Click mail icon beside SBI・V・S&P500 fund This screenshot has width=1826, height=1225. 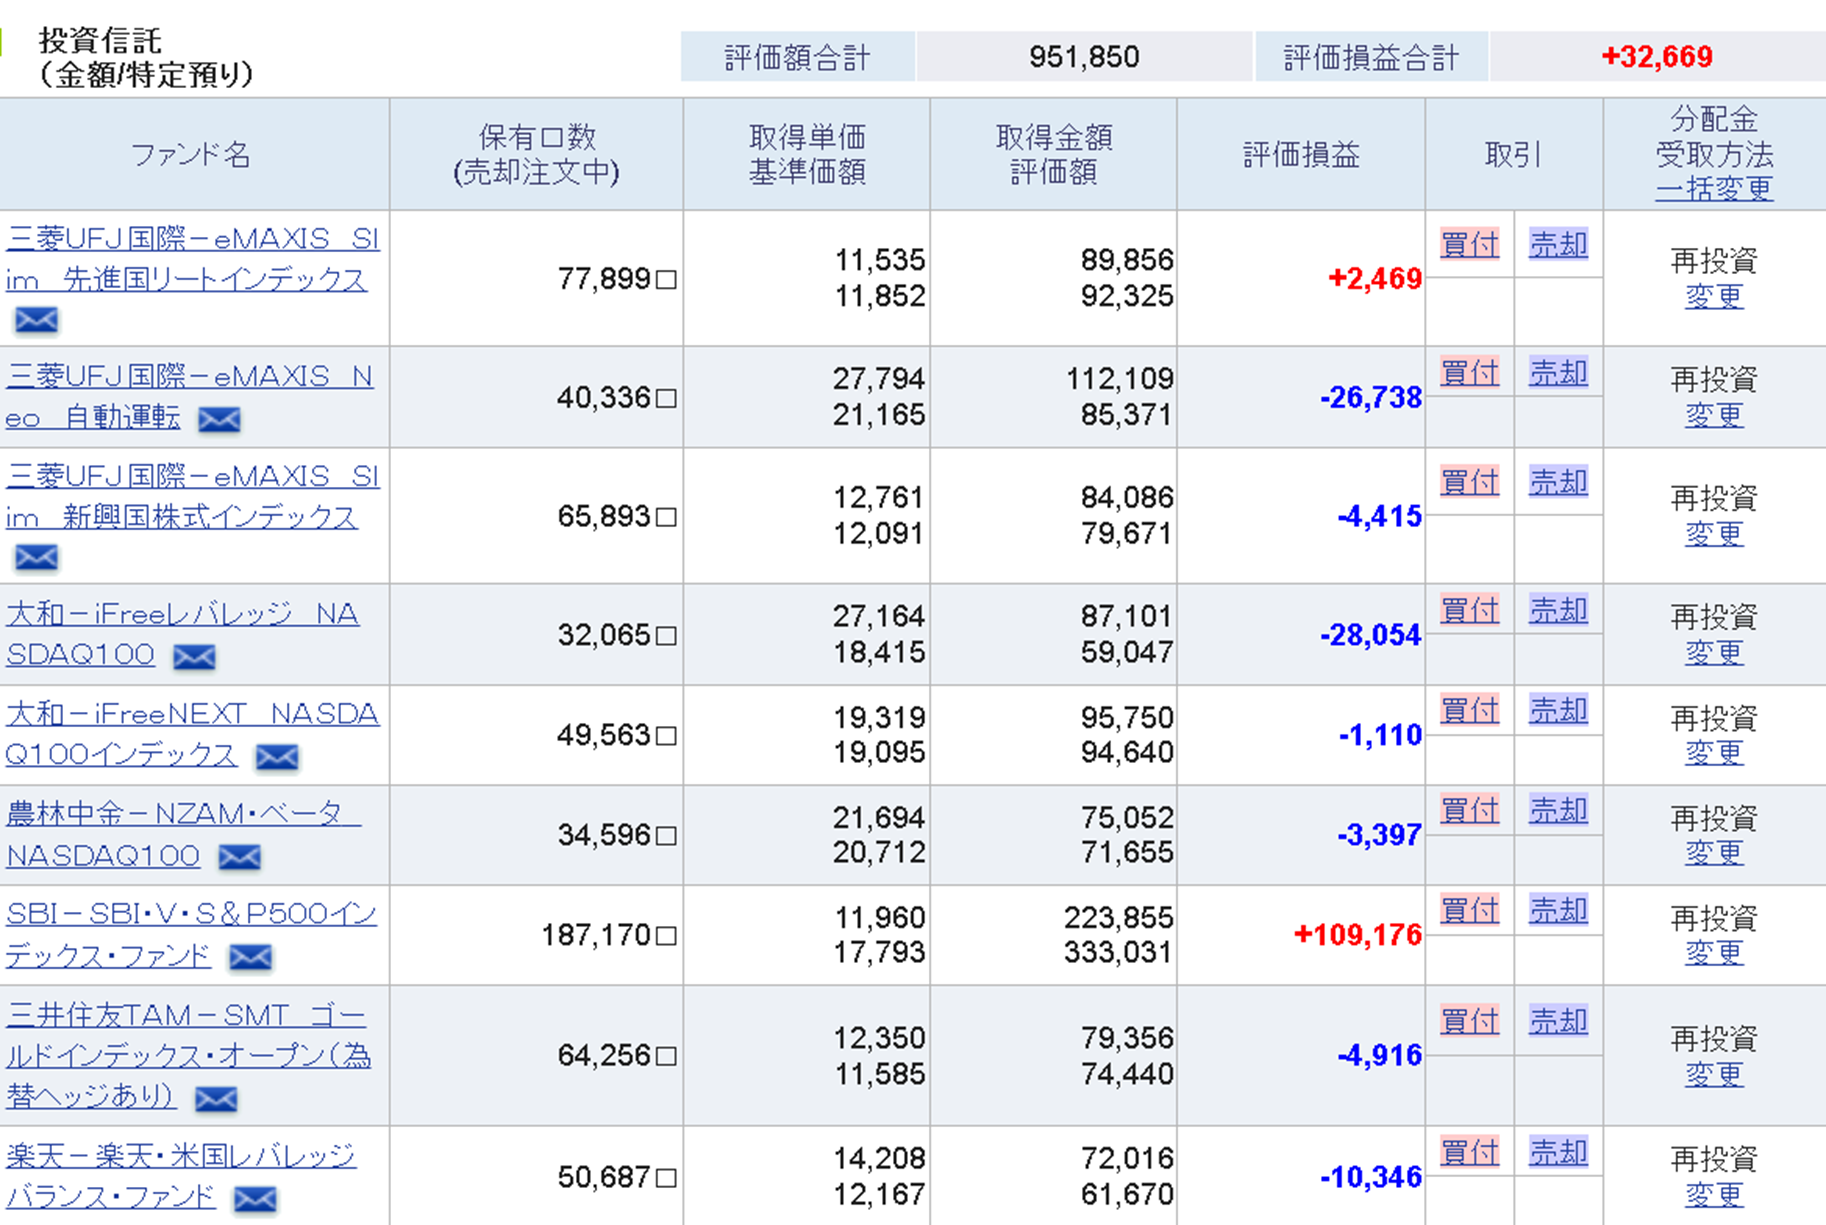[250, 957]
